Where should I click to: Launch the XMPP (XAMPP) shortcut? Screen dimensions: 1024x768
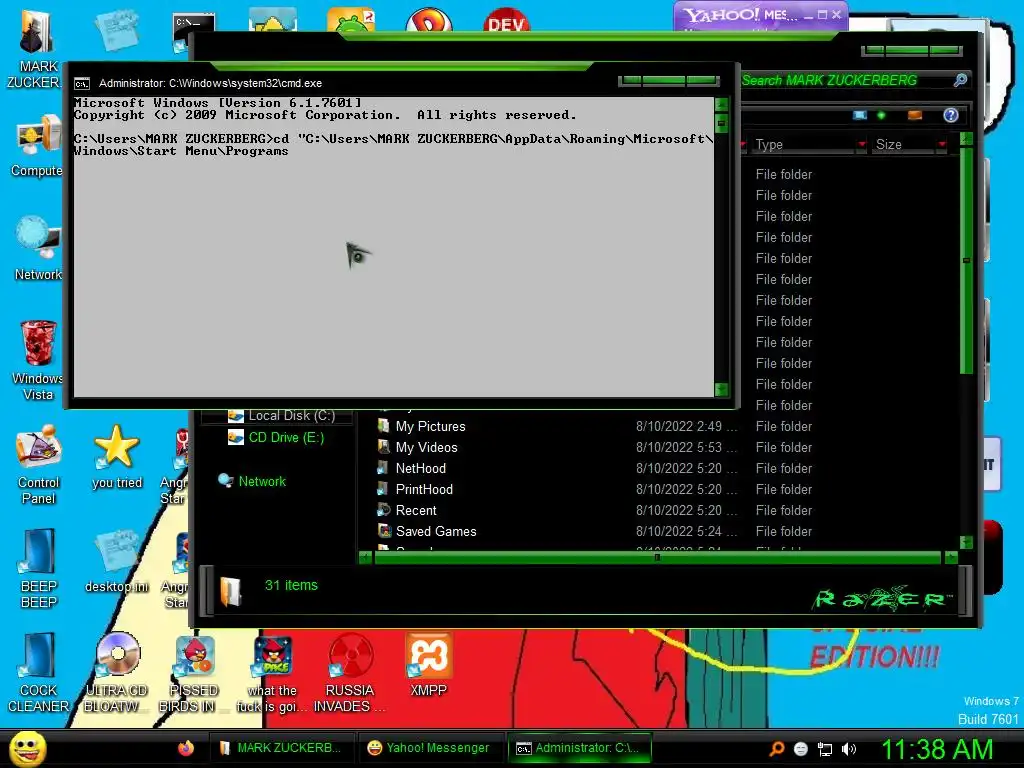click(x=428, y=665)
